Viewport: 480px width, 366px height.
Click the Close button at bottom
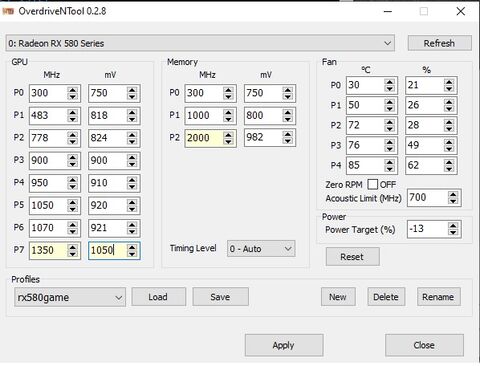(424, 345)
